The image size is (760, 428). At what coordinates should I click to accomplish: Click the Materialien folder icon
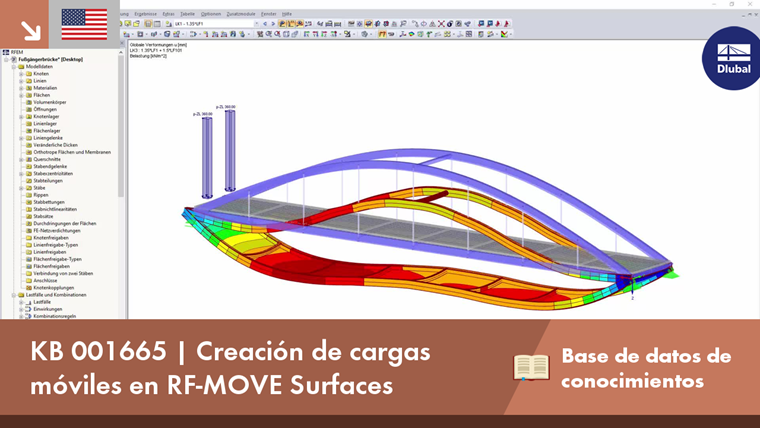[29, 88]
